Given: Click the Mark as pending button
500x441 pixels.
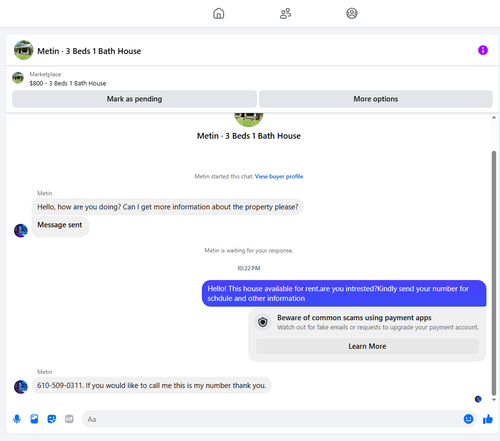Looking at the screenshot, I should pos(134,99).
